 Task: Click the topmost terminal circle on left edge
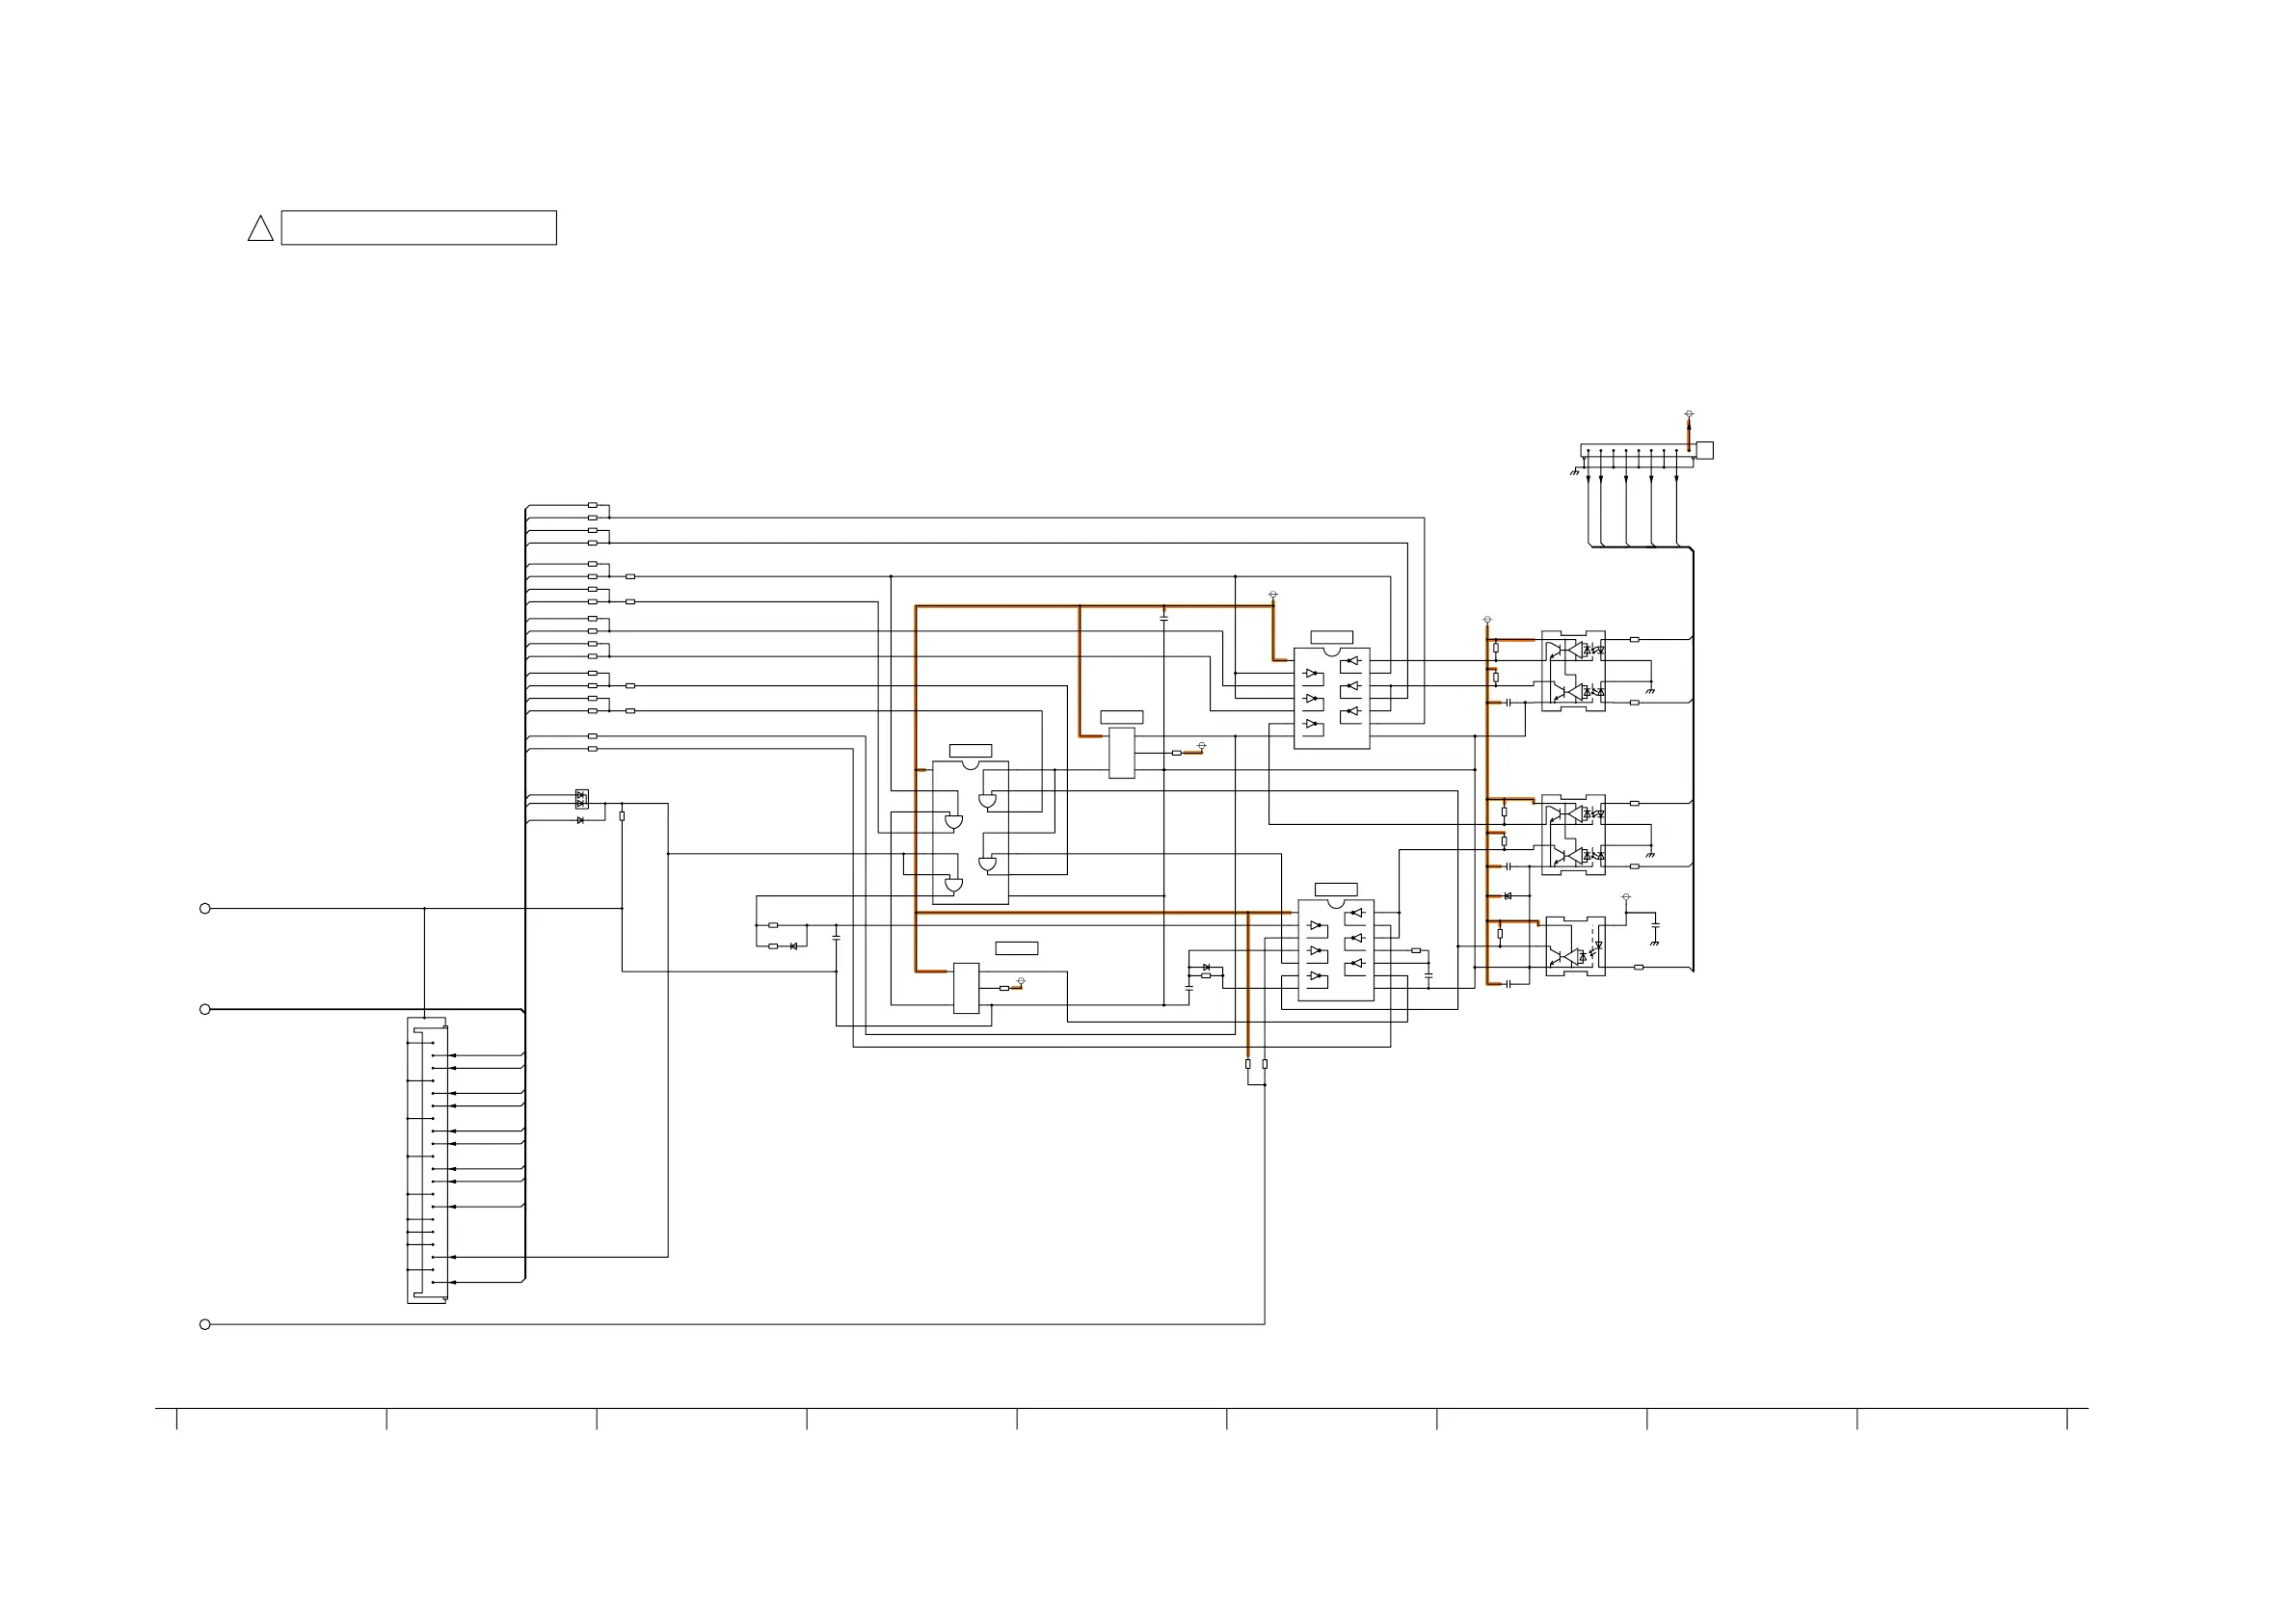pyautogui.click(x=205, y=908)
